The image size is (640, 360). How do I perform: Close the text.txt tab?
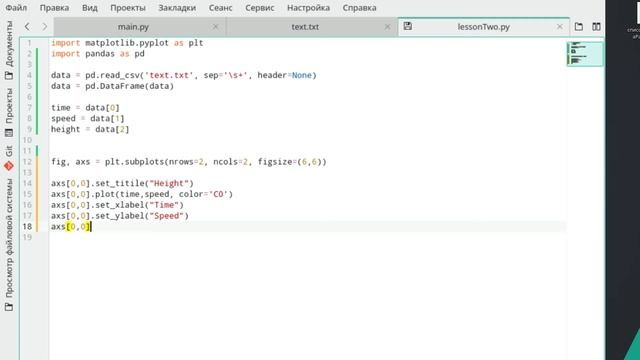pyautogui.click(x=387, y=27)
